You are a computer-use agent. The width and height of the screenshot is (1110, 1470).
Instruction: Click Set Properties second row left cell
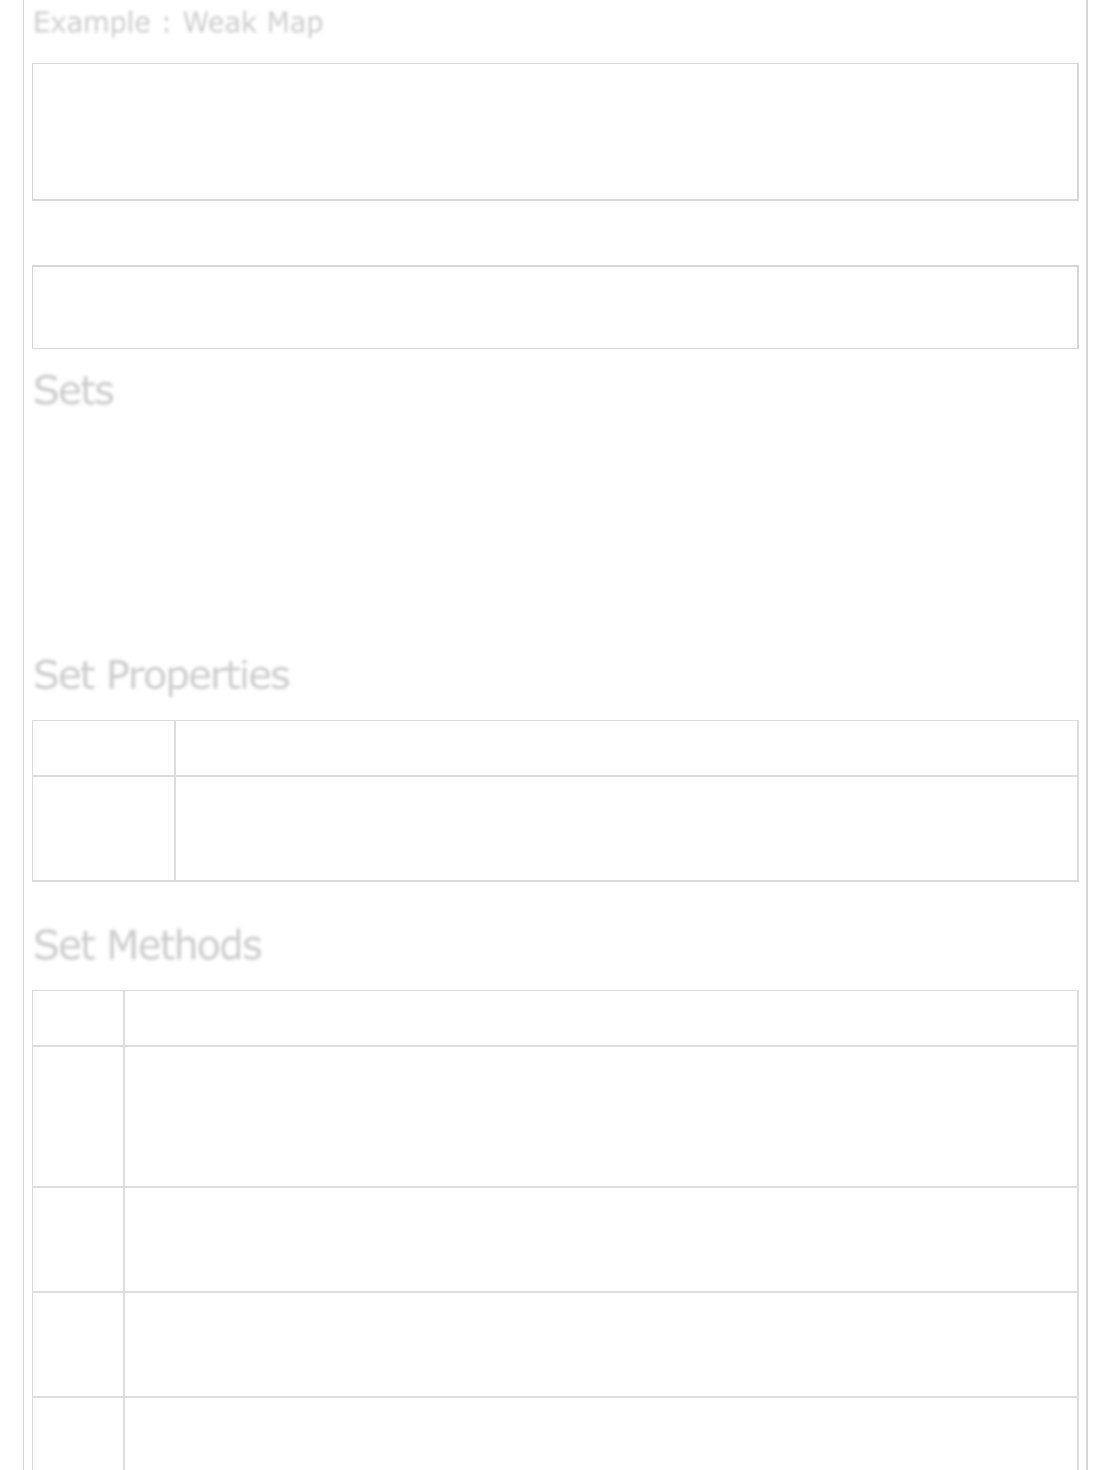(x=104, y=829)
